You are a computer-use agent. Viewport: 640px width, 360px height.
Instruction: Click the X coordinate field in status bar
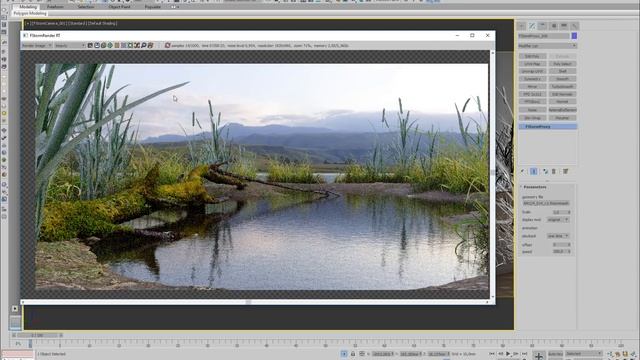[382, 354]
